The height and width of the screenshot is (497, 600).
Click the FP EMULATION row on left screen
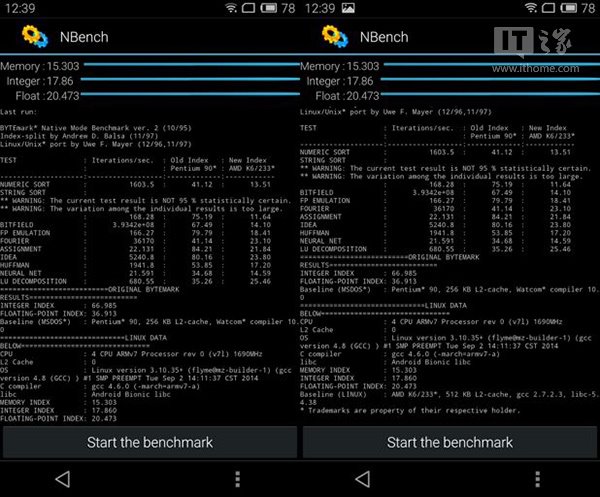pos(135,233)
